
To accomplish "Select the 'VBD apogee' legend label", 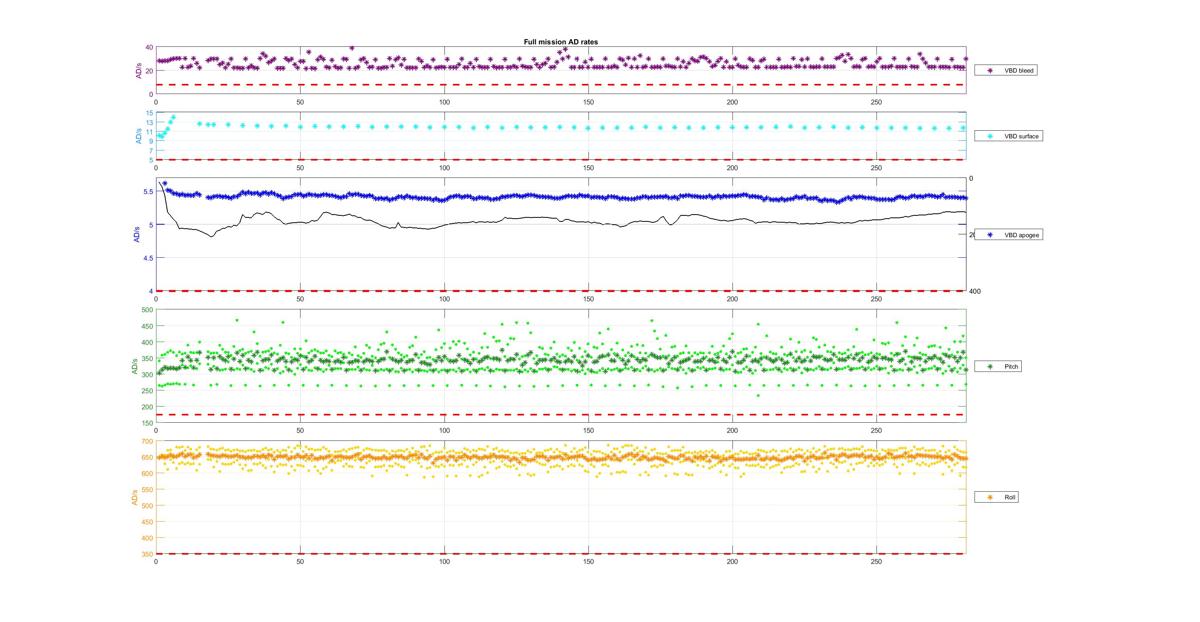I will tap(1021, 234).
